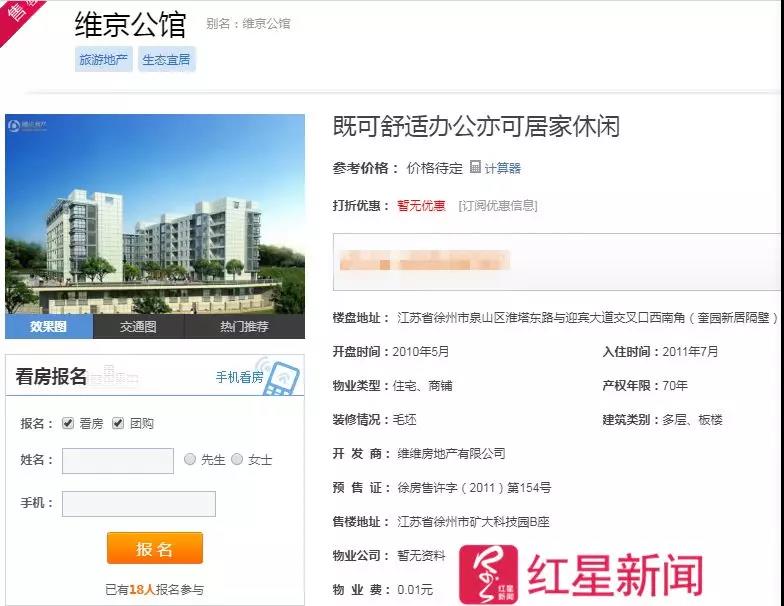Open the 手机看房 link
784x606 pixels.
240,377
